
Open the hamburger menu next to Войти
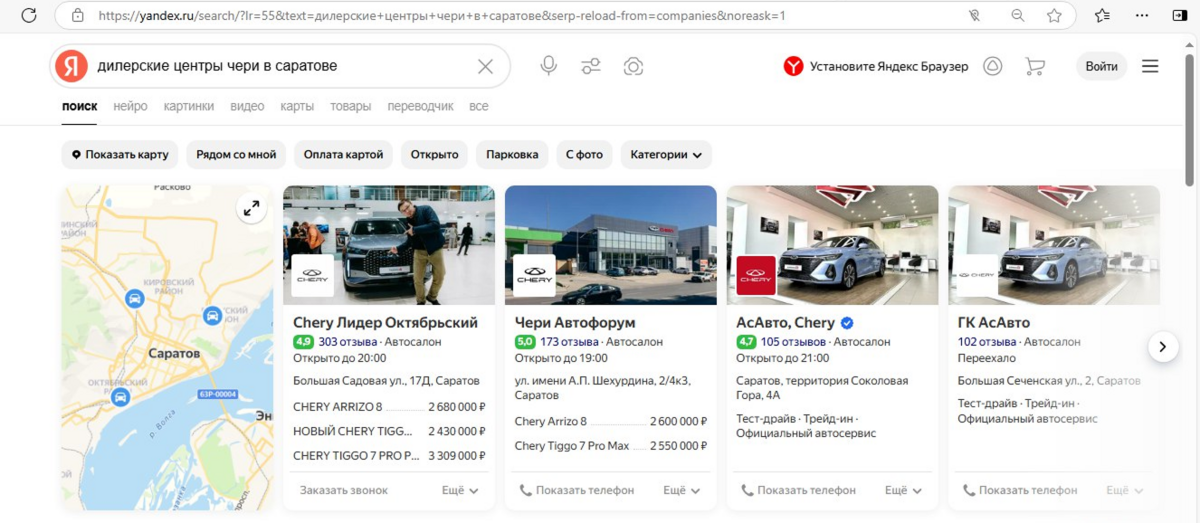tap(1150, 66)
